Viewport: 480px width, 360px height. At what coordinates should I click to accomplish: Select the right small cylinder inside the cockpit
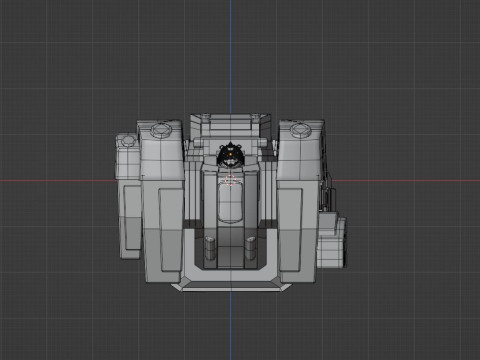pyautogui.click(x=251, y=248)
